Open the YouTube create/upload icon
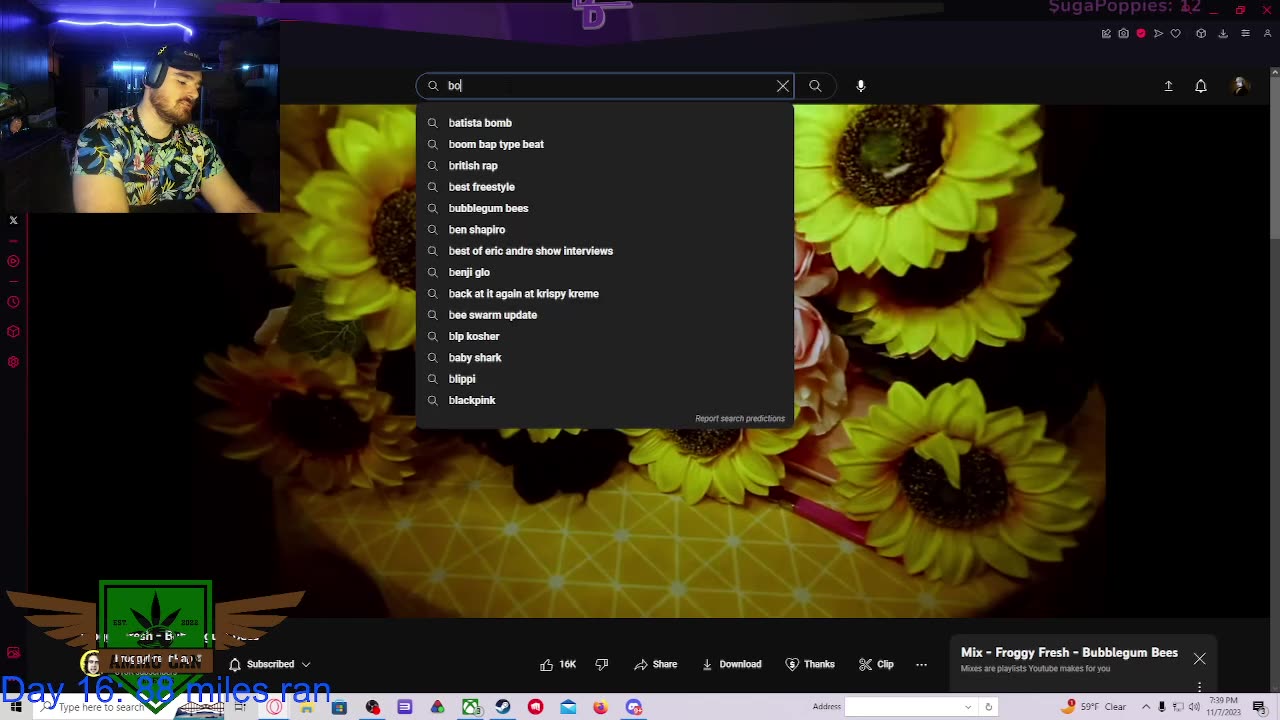 [1168, 86]
